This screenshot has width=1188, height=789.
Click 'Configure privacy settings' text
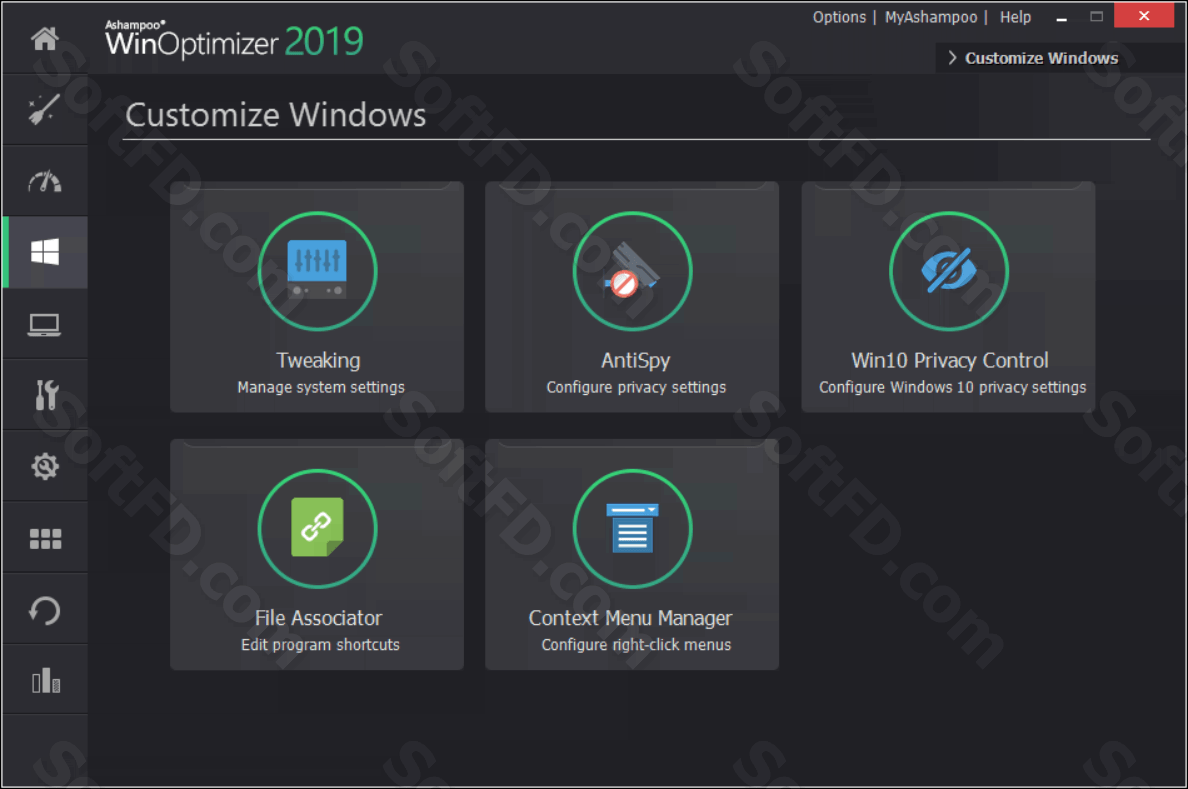click(636, 387)
